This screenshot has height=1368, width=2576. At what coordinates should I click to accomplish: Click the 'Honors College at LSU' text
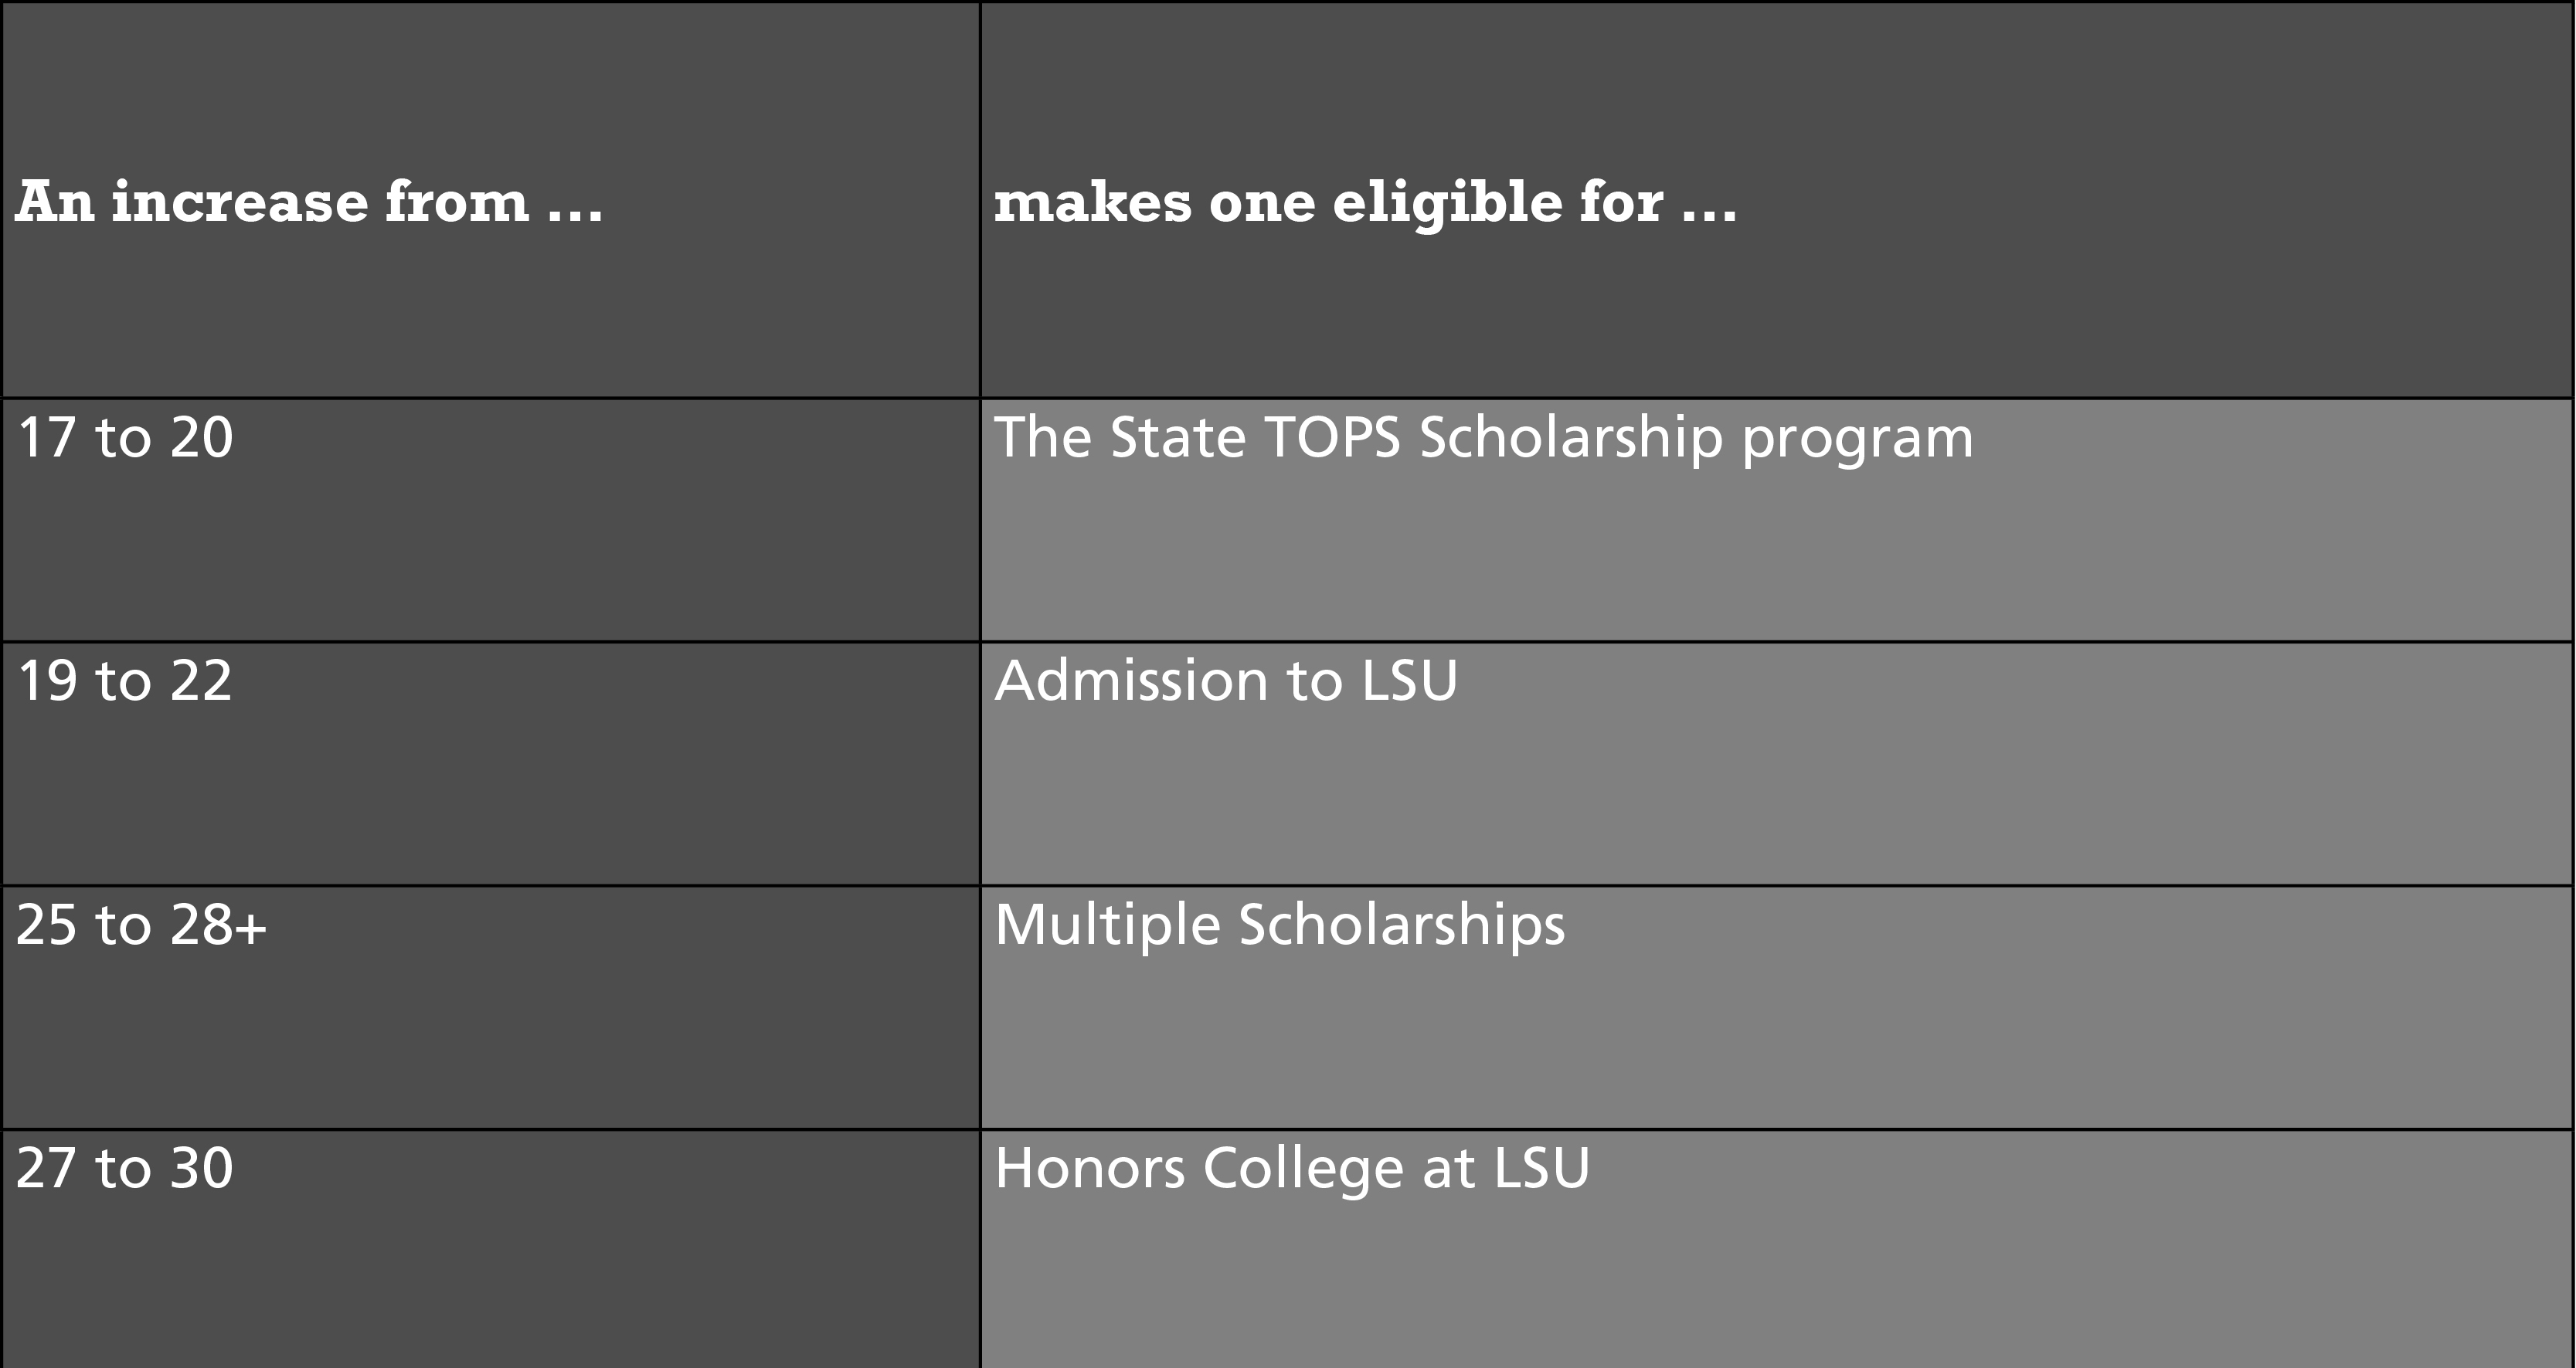click(x=1292, y=1169)
